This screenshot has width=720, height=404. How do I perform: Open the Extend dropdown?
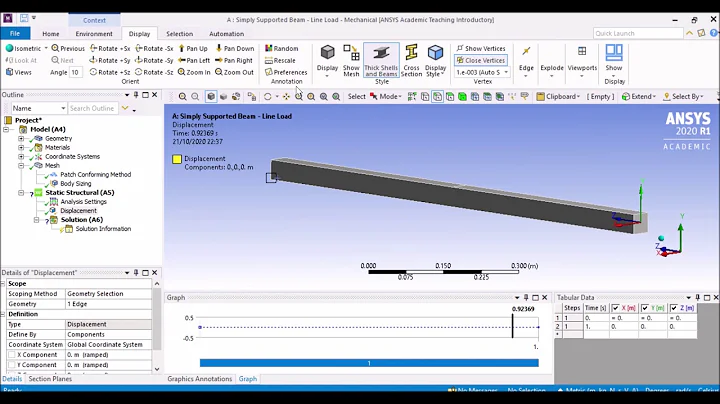(x=639, y=96)
